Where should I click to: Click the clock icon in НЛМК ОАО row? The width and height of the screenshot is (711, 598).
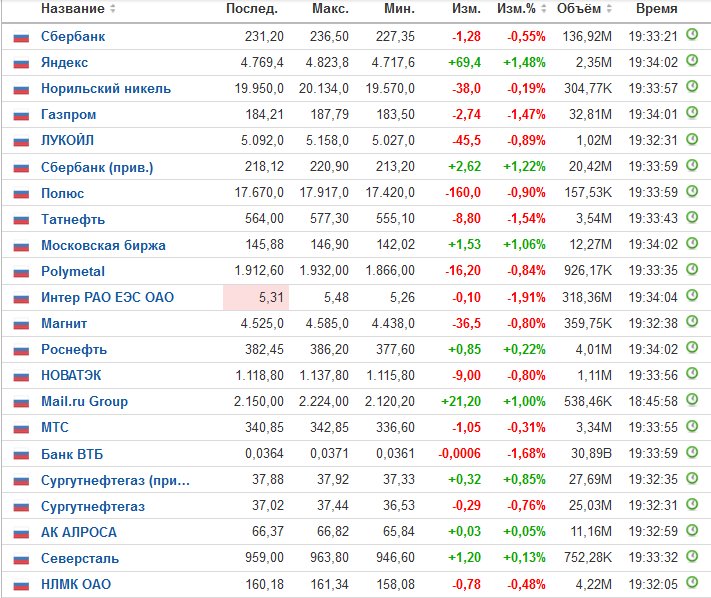[692, 582]
